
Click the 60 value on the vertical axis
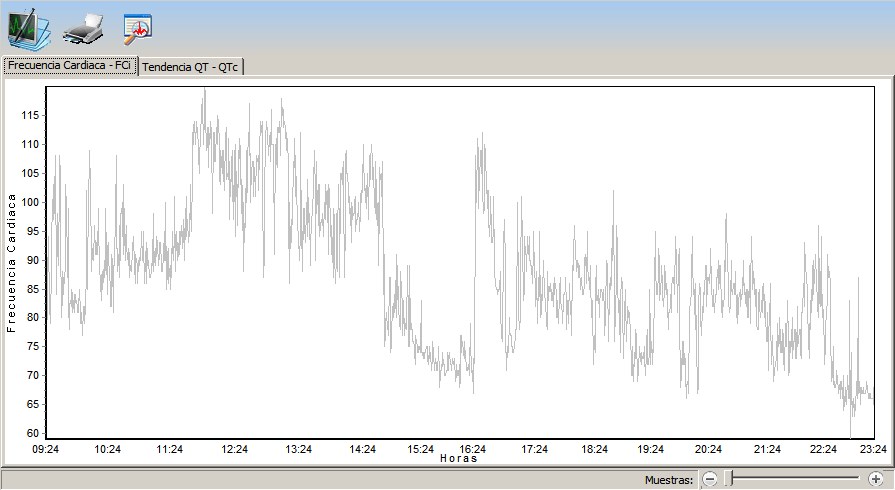(x=32, y=433)
